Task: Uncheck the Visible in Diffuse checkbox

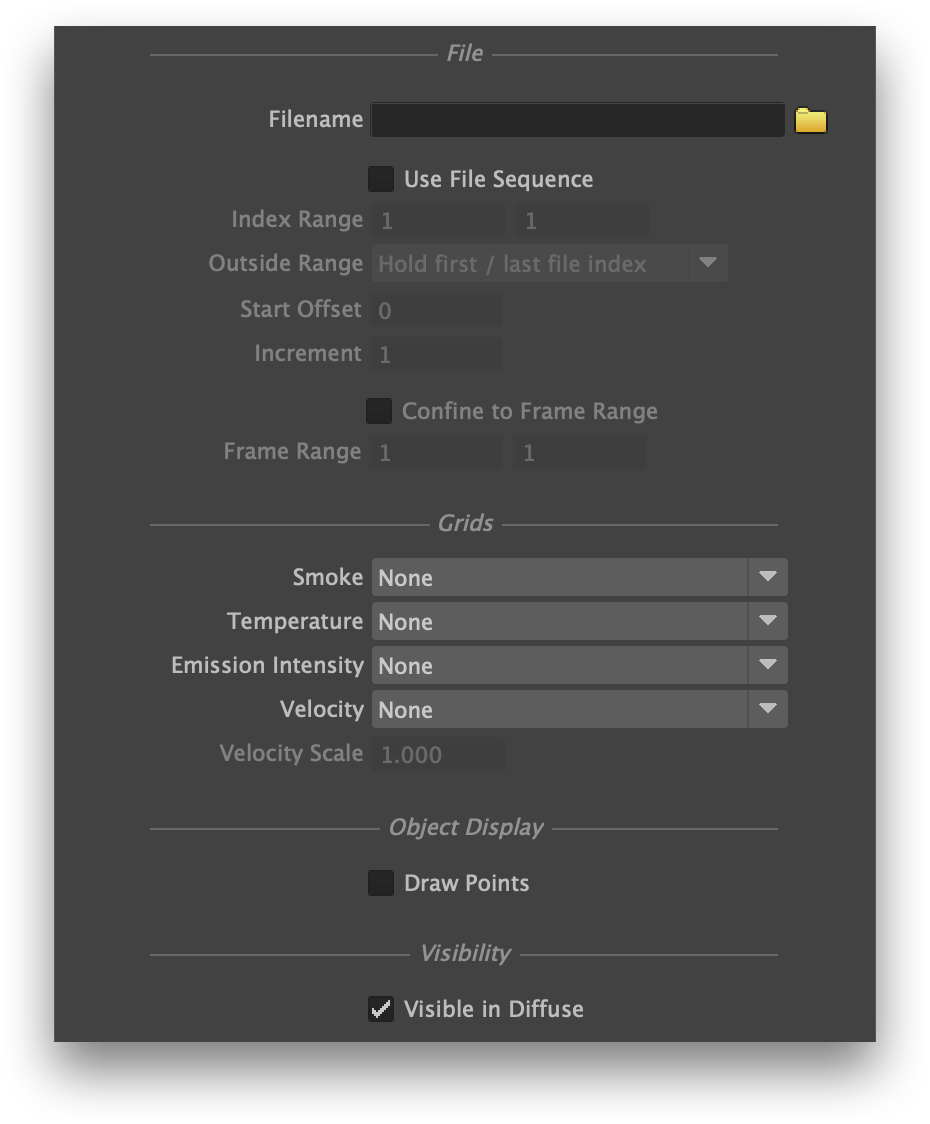Action: click(x=381, y=1009)
